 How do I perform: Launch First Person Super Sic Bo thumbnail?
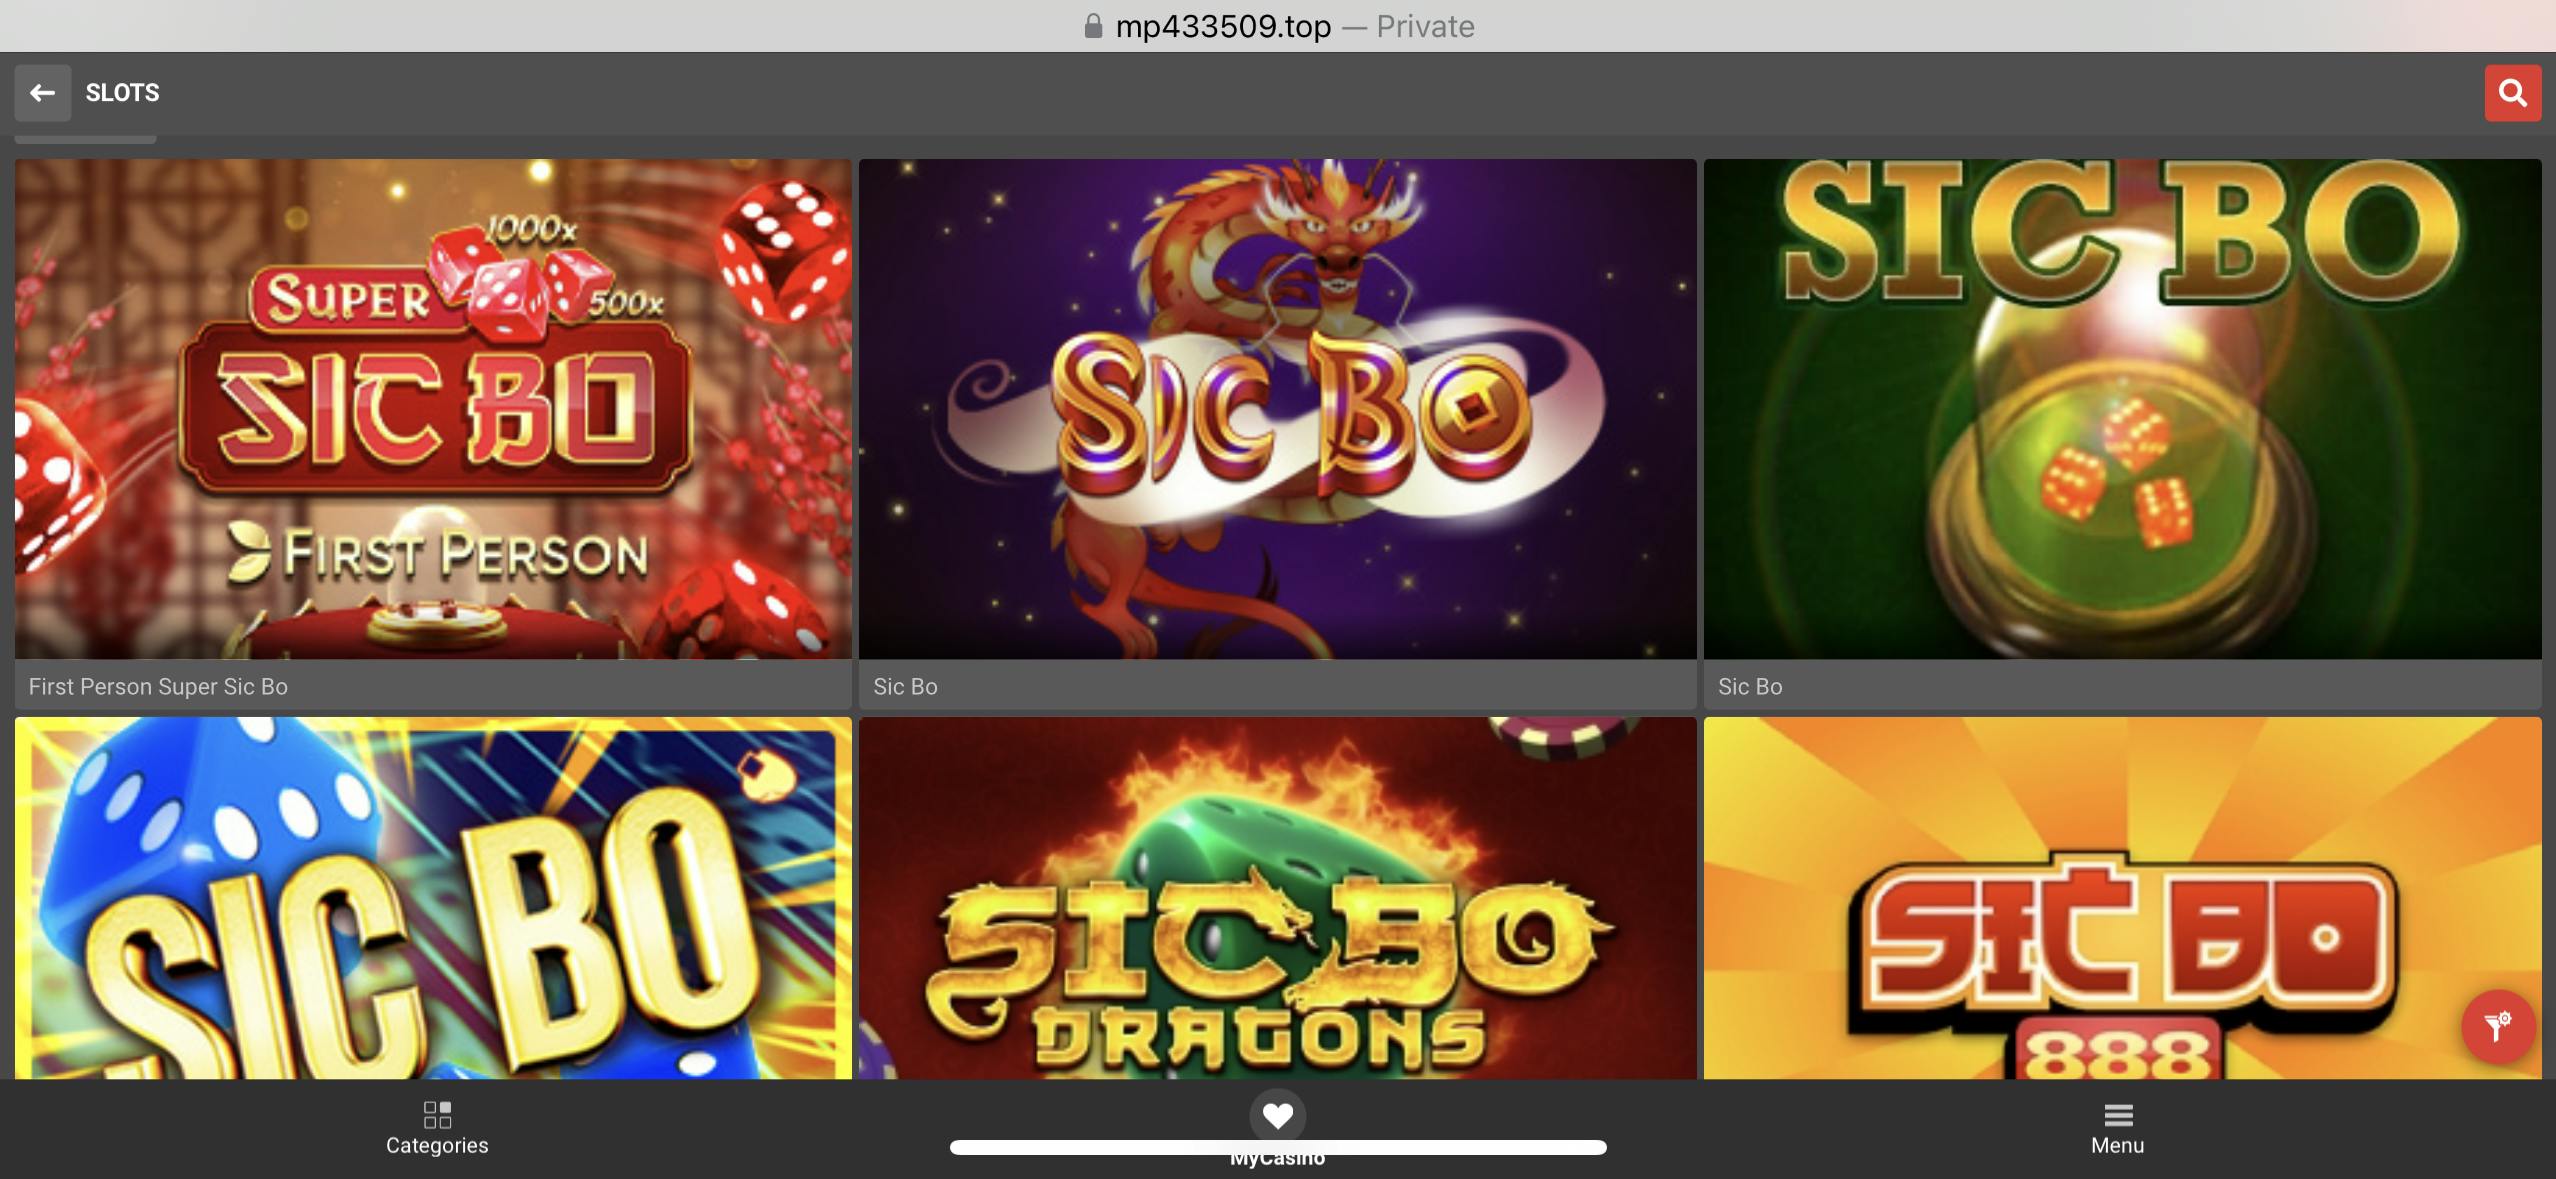433,409
